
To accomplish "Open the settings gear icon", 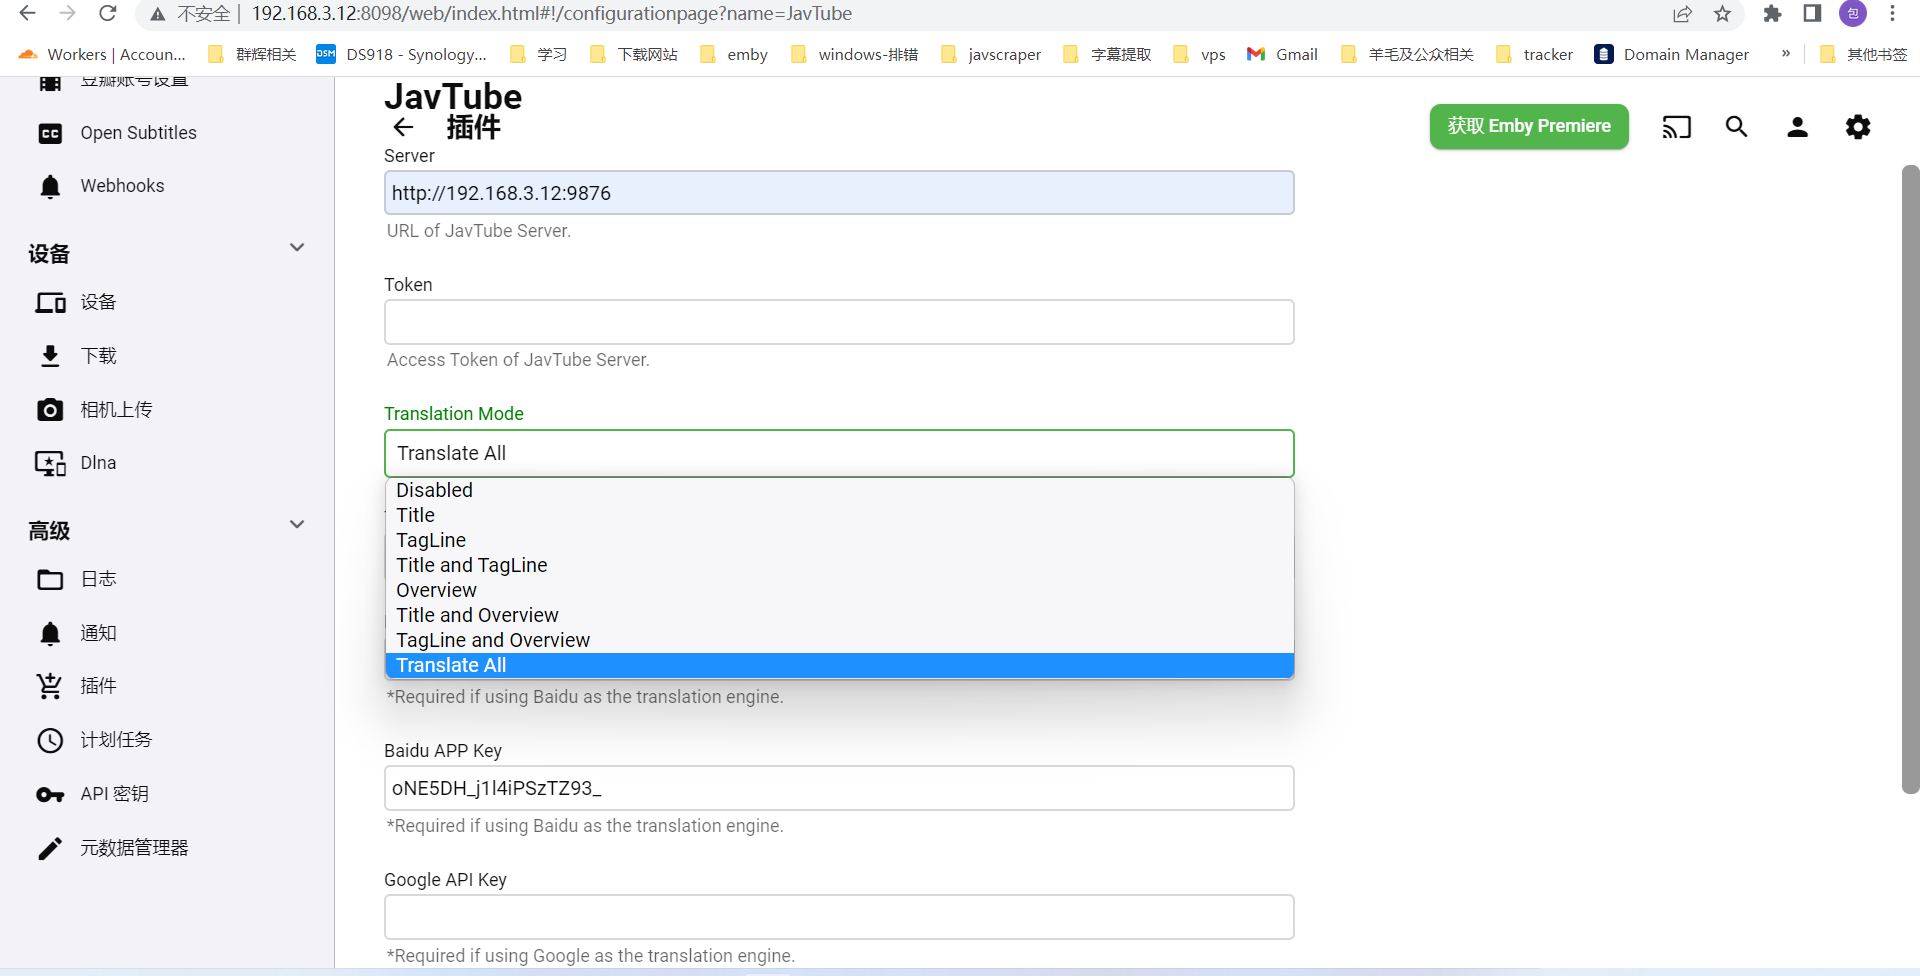I will [1858, 127].
